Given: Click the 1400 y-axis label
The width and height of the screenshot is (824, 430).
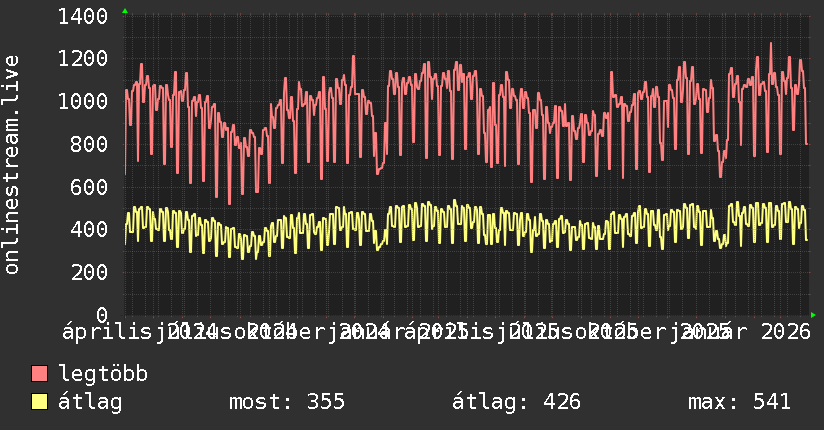Looking at the screenshot, I should (x=83, y=17).
